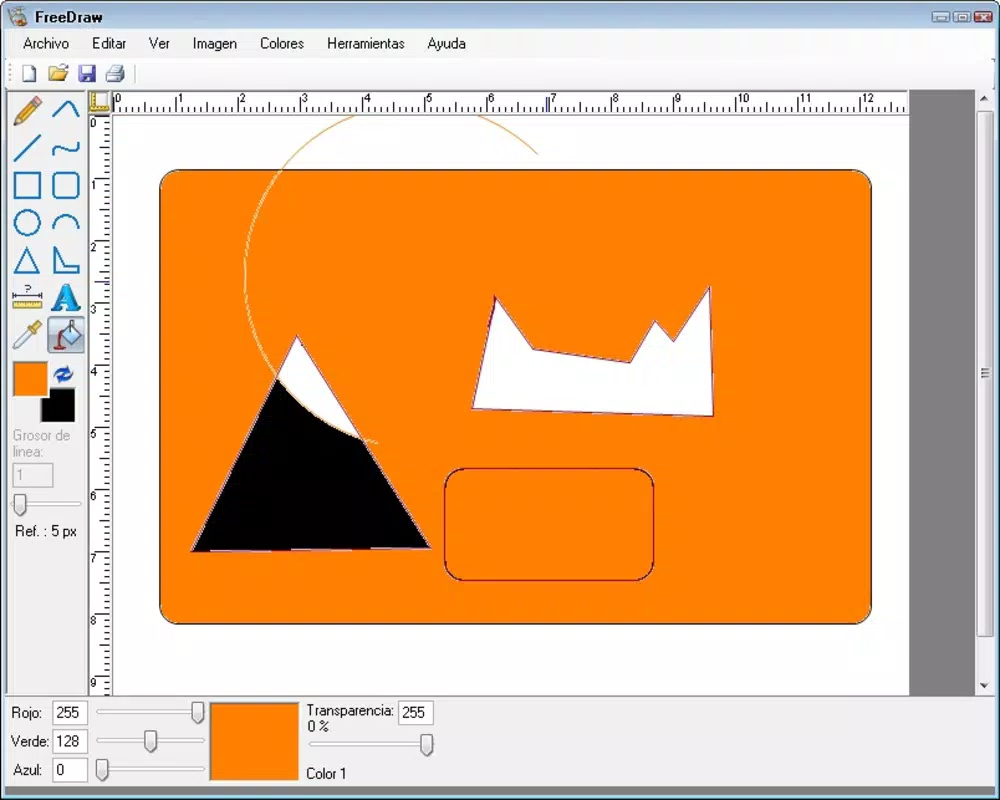The height and width of the screenshot is (800, 1000).
Task: Select the Text tool letter A
Action: (x=66, y=298)
